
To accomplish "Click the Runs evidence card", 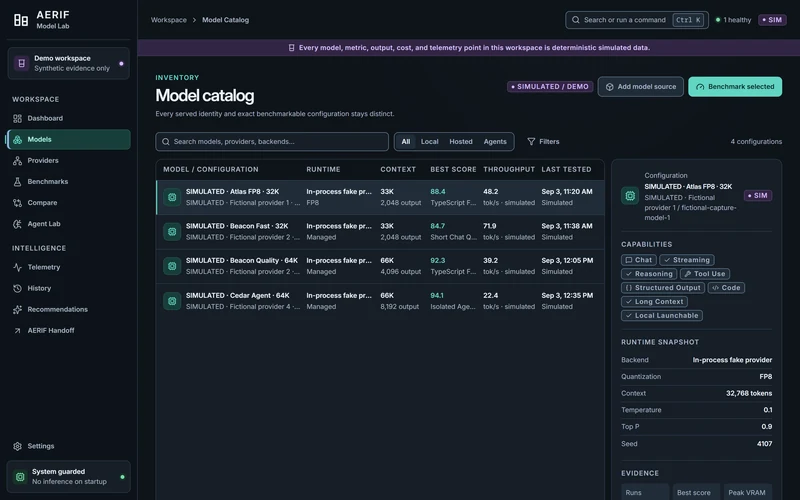I will (645, 492).
